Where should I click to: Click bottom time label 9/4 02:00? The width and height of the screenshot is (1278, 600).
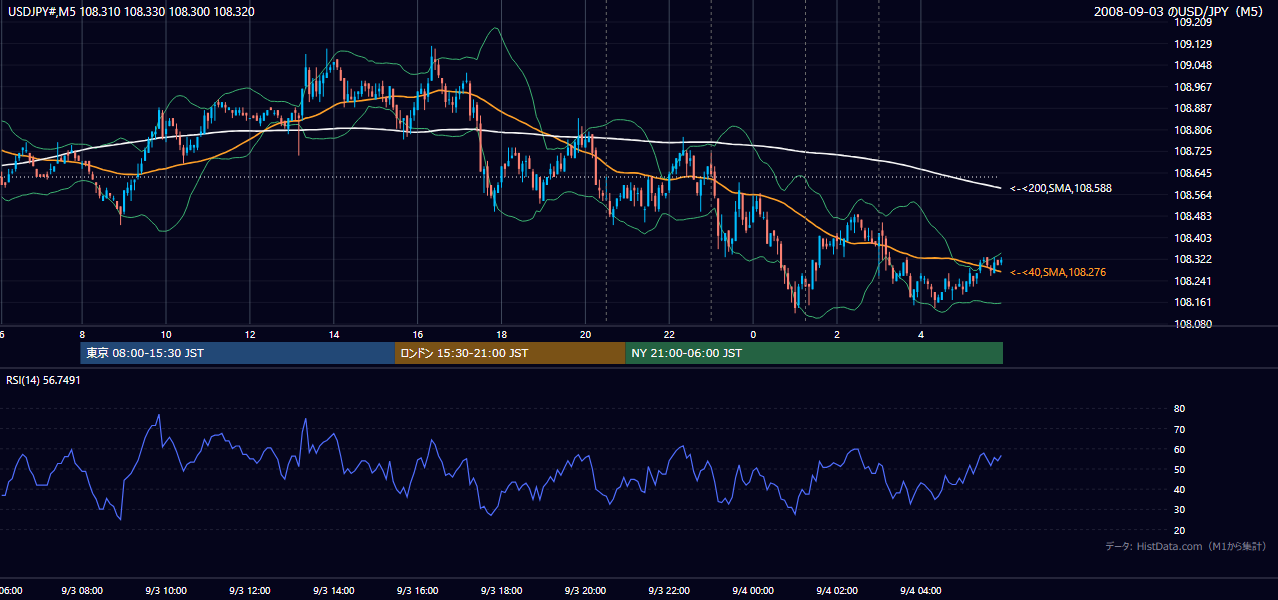pos(838,591)
